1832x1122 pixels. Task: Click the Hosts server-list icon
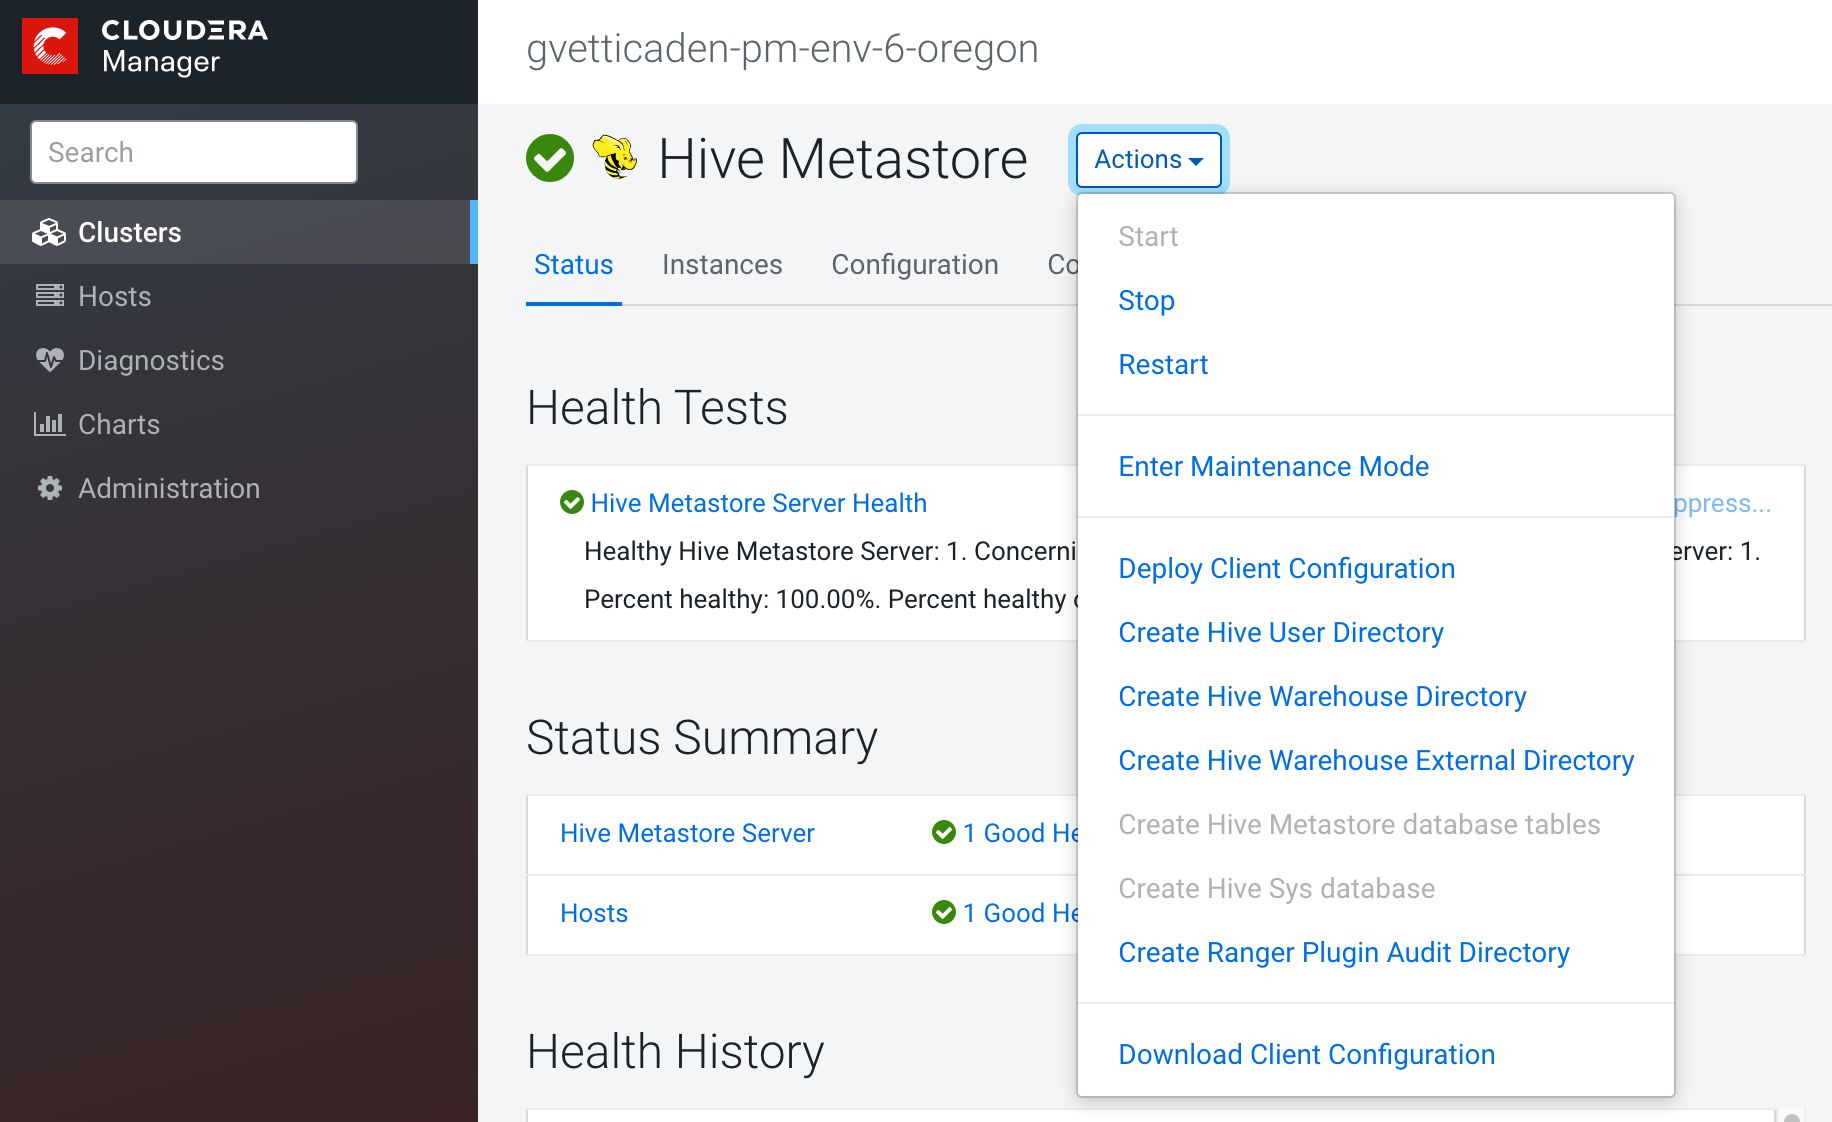pos(49,296)
